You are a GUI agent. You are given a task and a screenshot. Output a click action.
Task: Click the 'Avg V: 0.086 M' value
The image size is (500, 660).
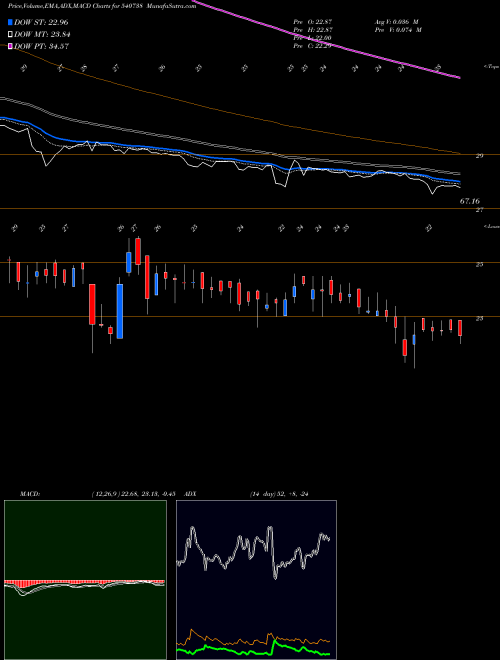tap(395, 21)
